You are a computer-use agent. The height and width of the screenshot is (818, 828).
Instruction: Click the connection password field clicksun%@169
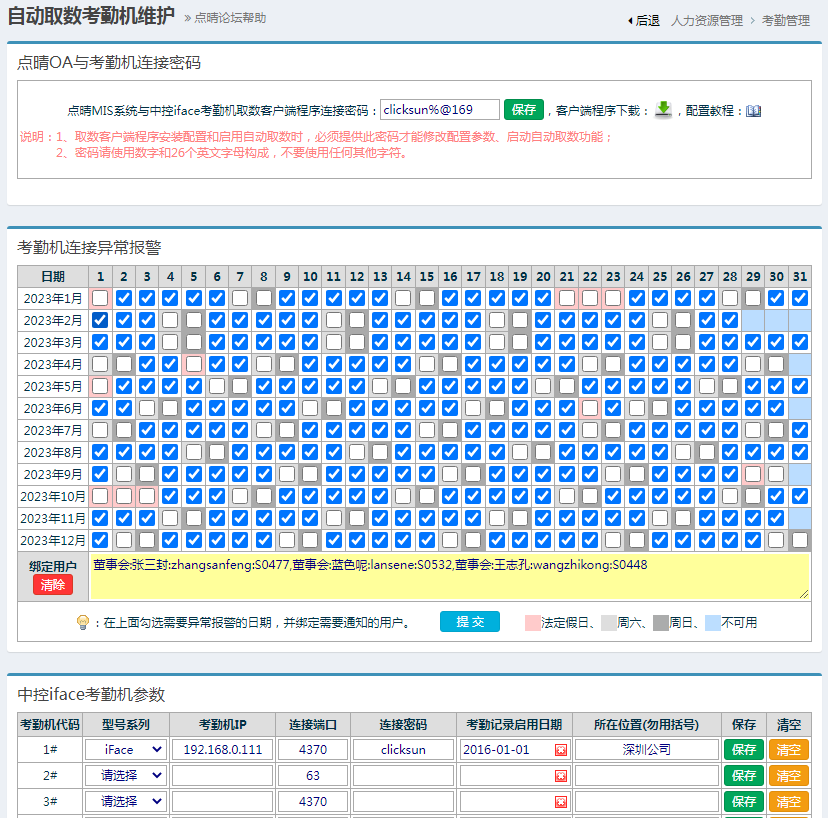click(x=439, y=109)
